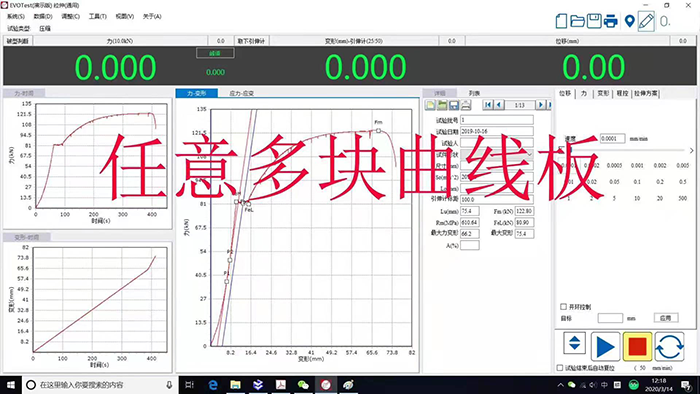The image size is (700, 394).
Task: Open the PDF reader taskbar icon
Action: click(280, 385)
